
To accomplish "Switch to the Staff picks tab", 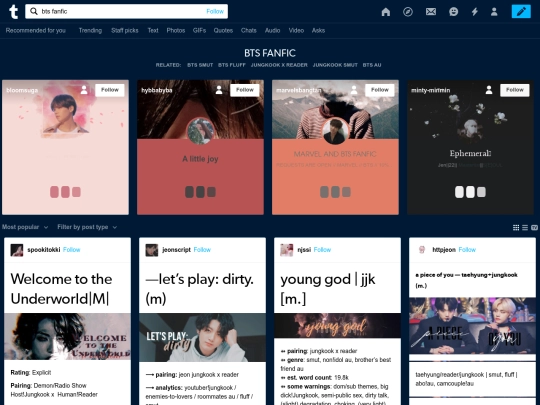I will [125, 30].
